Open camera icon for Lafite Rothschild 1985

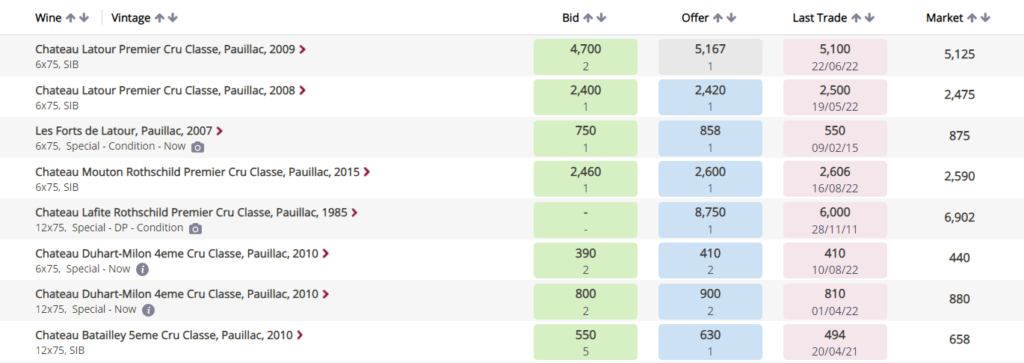click(x=195, y=229)
